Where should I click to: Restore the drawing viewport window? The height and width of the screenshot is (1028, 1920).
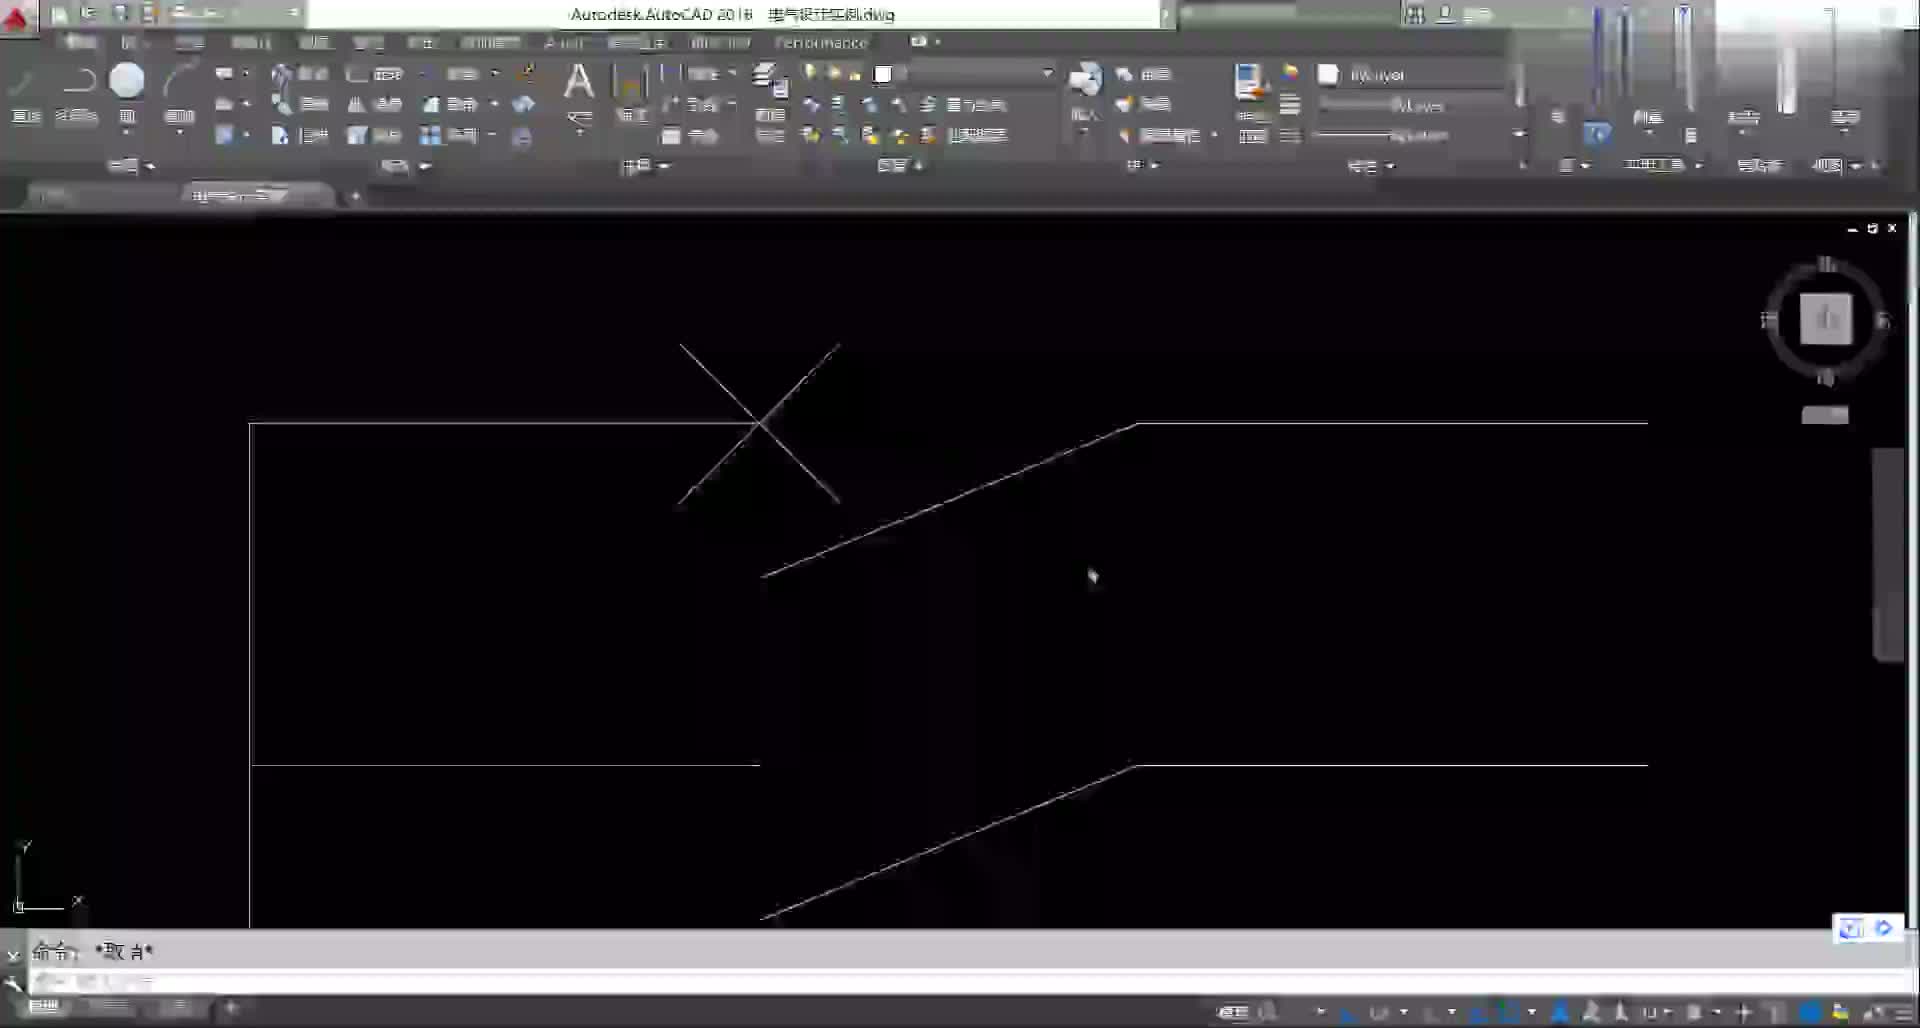pos(1873,228)
